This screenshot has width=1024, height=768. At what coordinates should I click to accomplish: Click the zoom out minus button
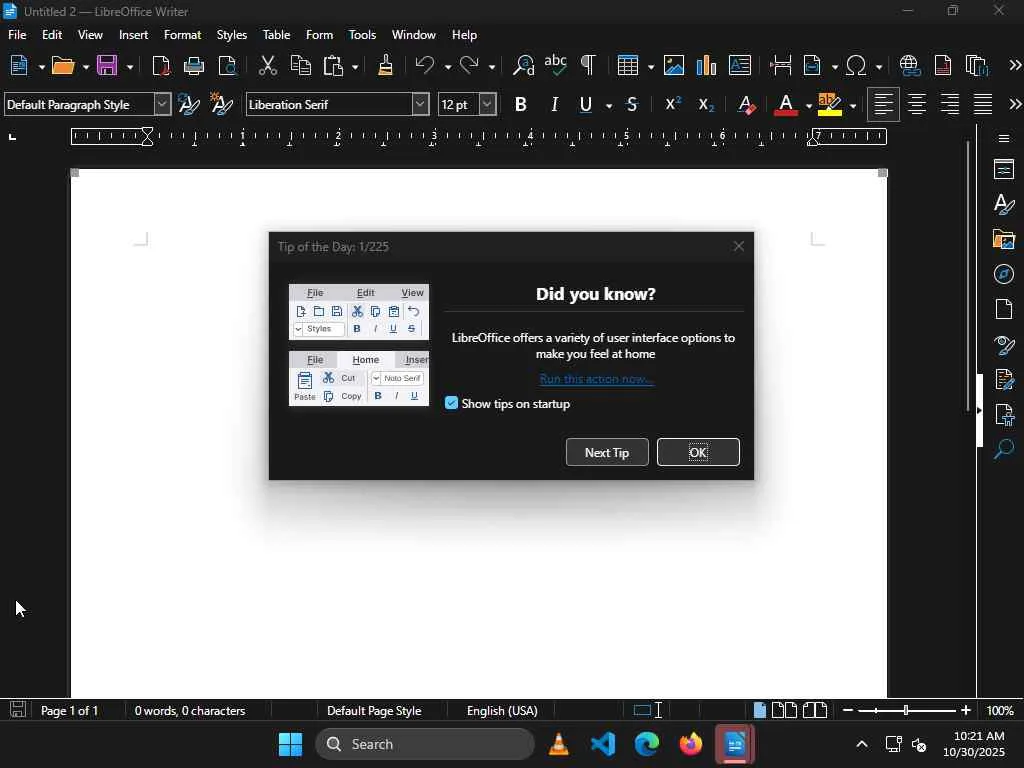[848, 710]
